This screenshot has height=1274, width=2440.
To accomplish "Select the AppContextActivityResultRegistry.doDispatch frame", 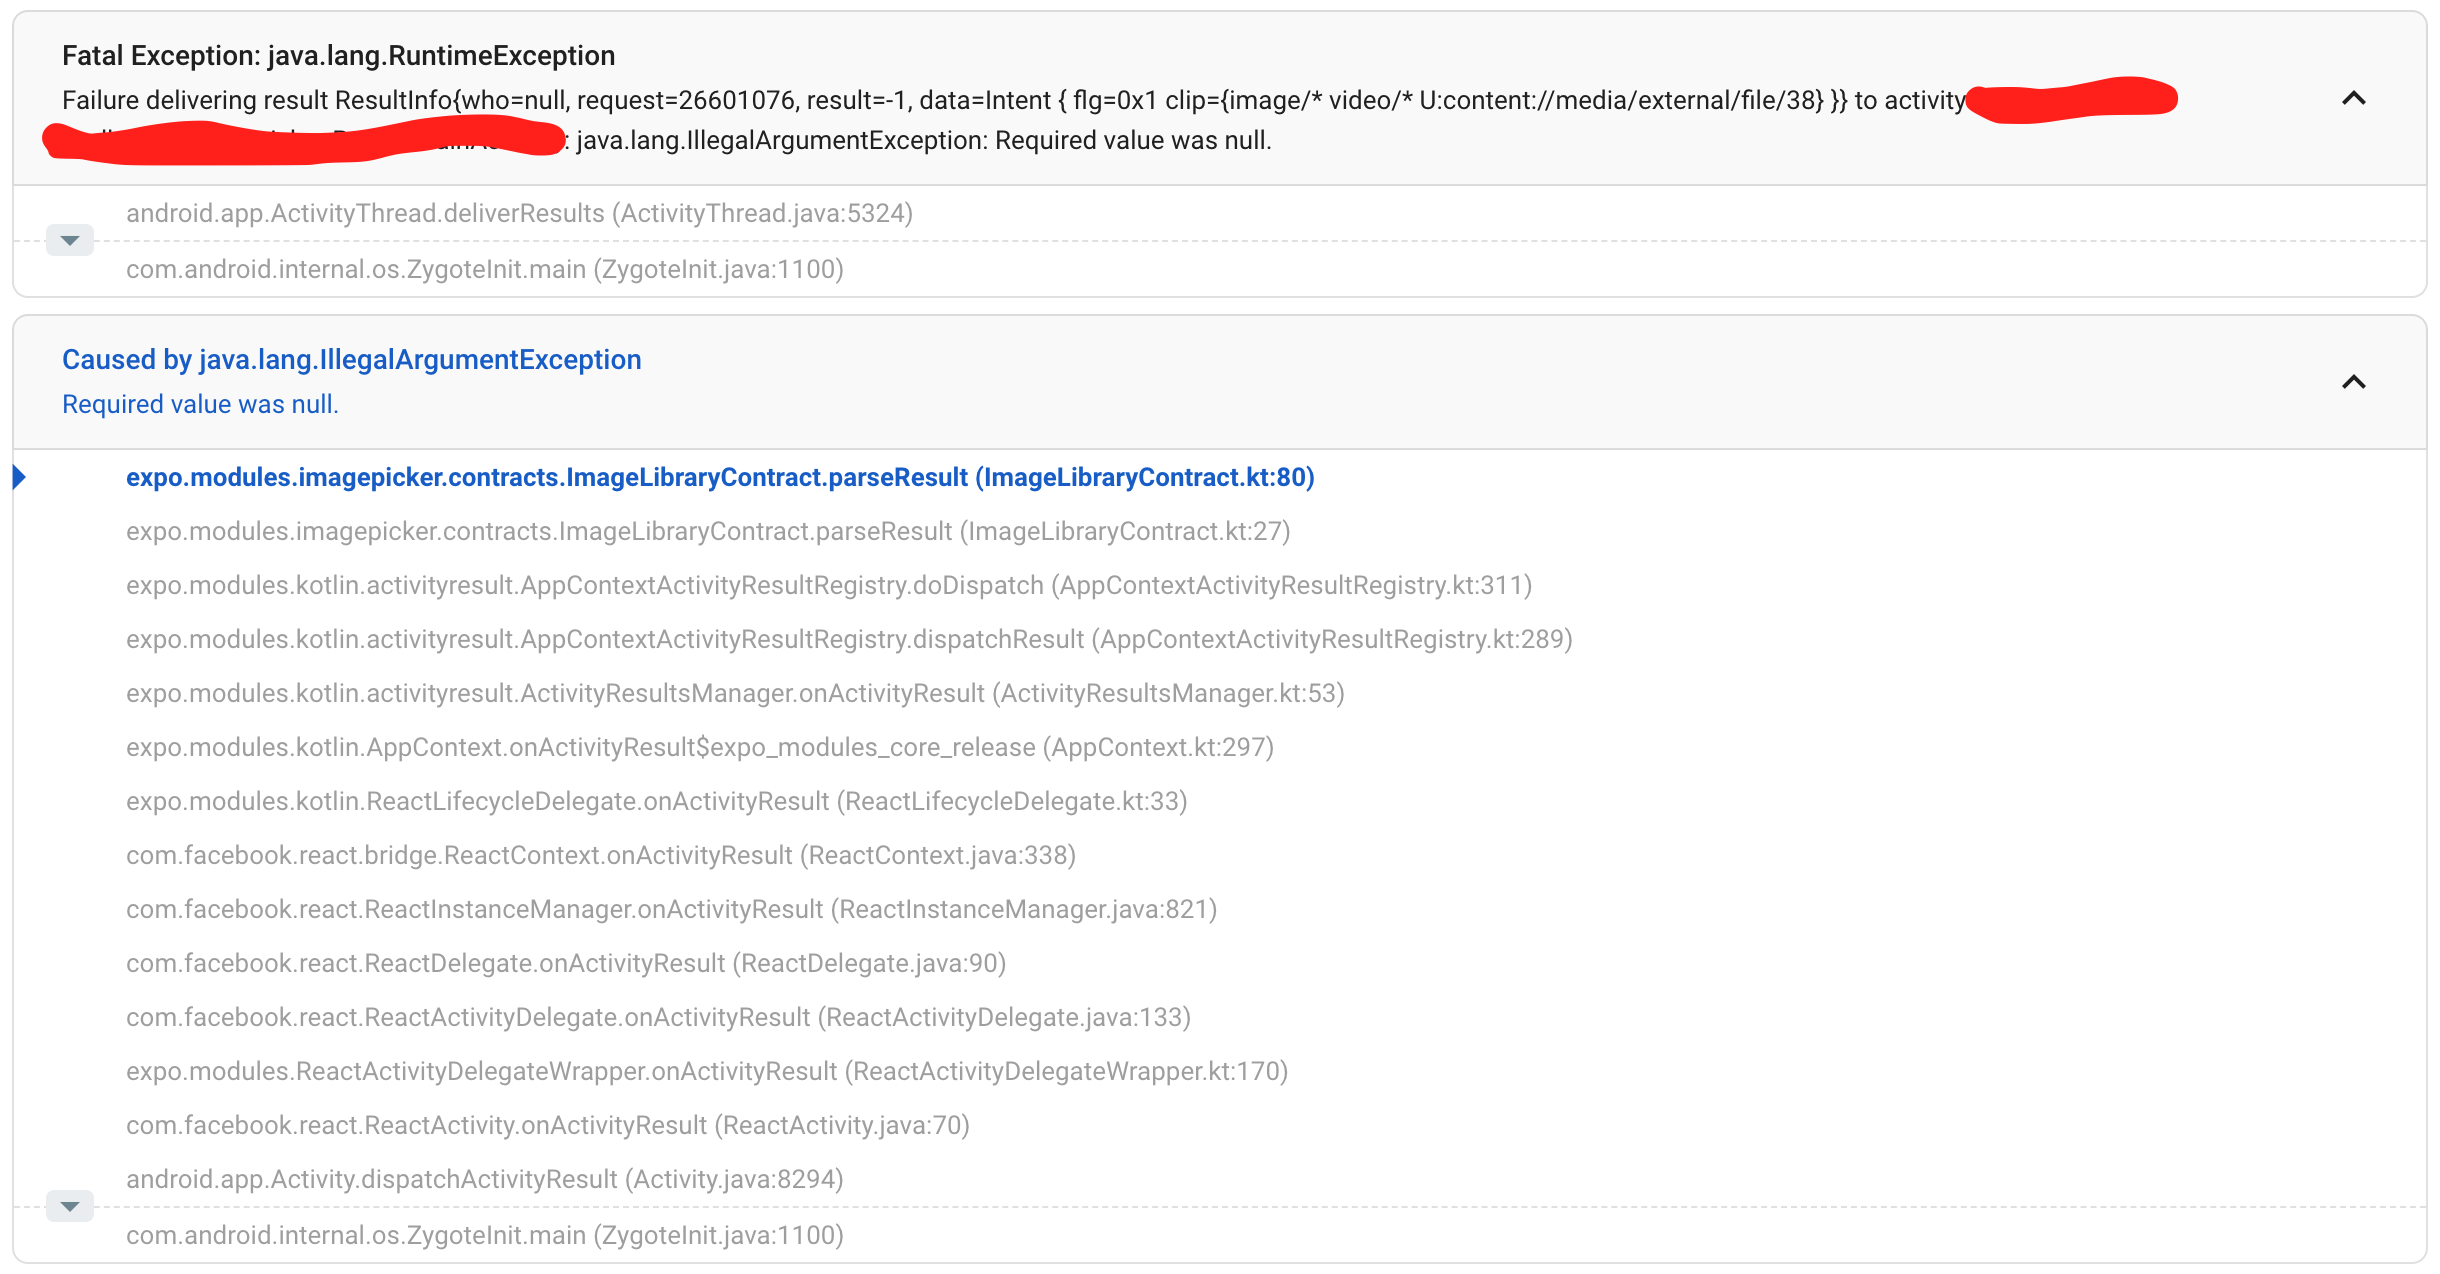I will (x=828, y=585).
